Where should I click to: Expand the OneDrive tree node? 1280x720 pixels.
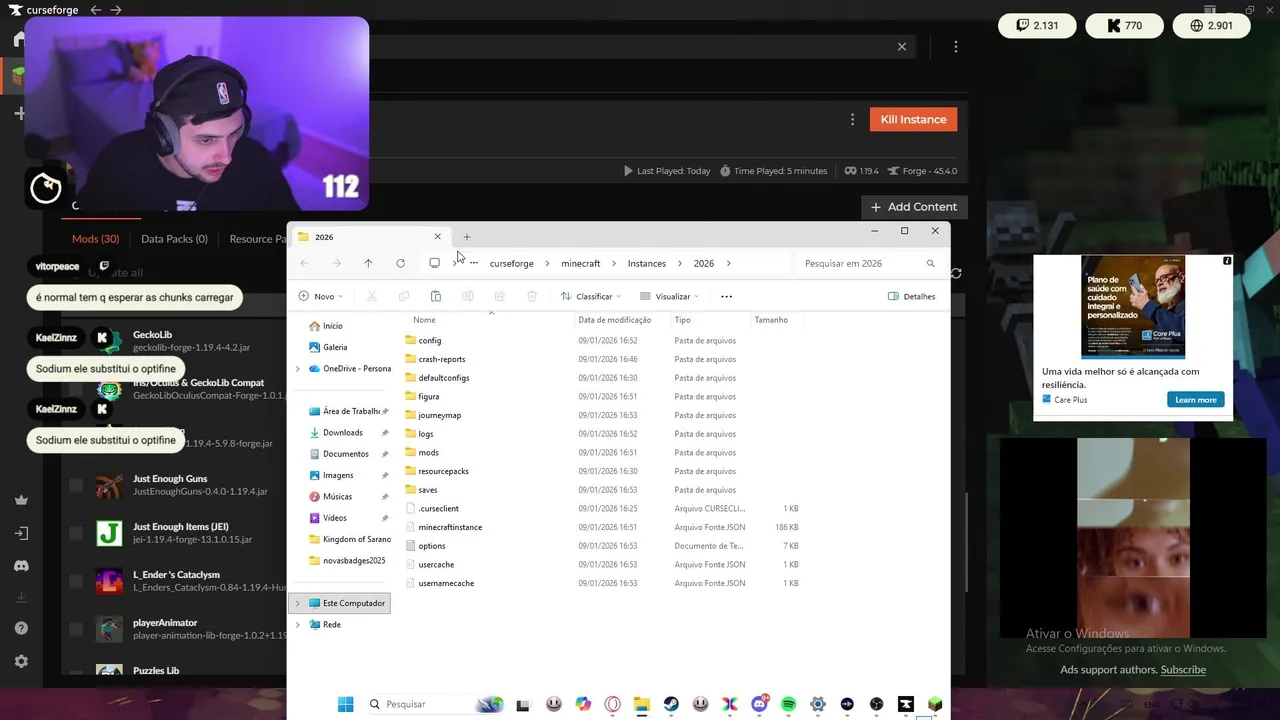[297, 369]
